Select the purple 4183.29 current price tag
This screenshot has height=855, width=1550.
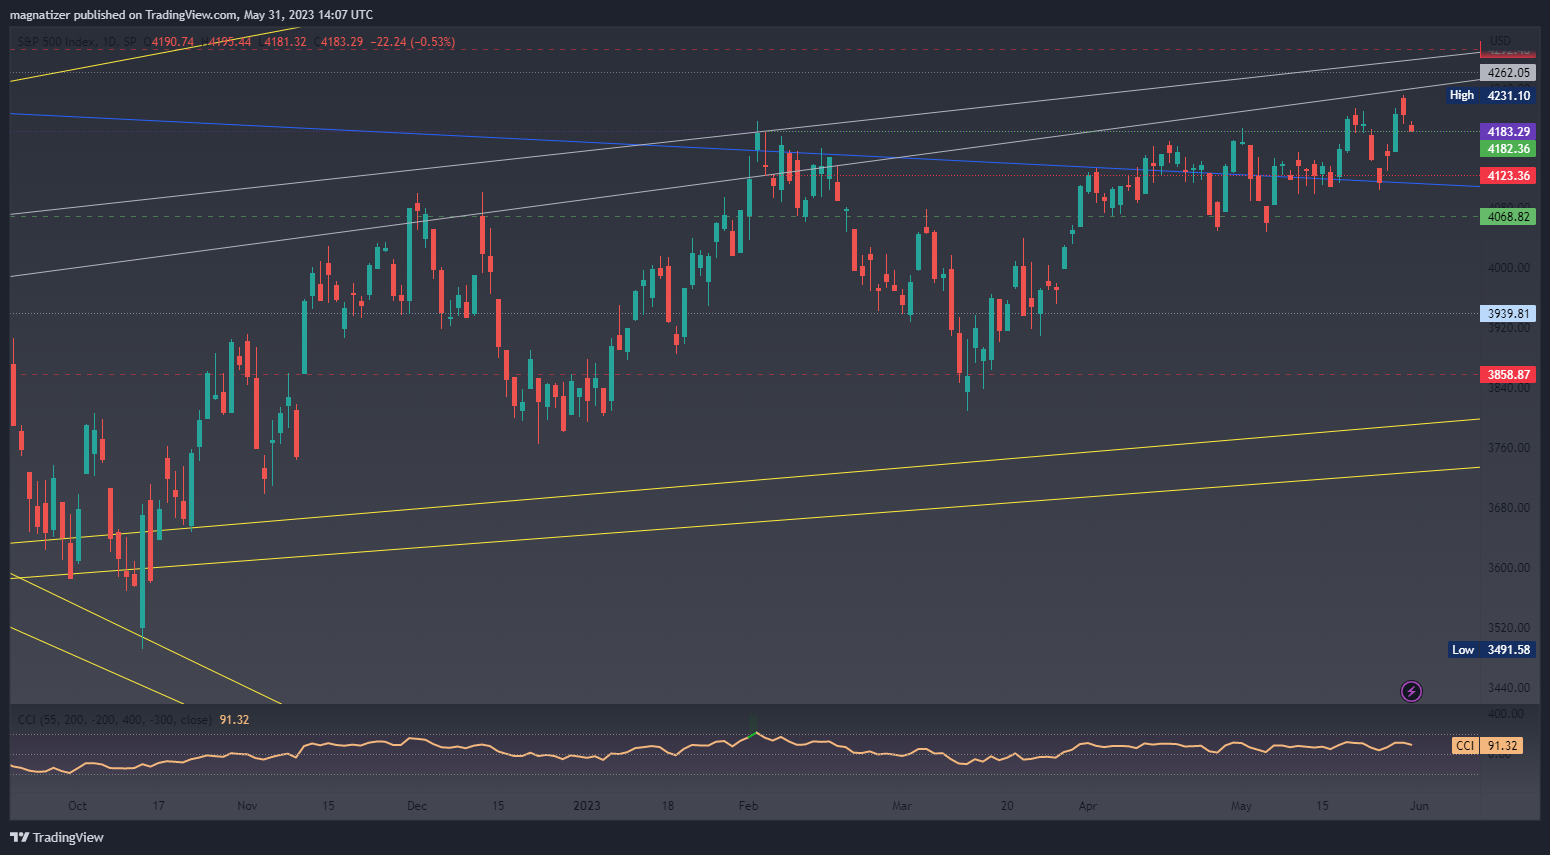point(1508,132)
